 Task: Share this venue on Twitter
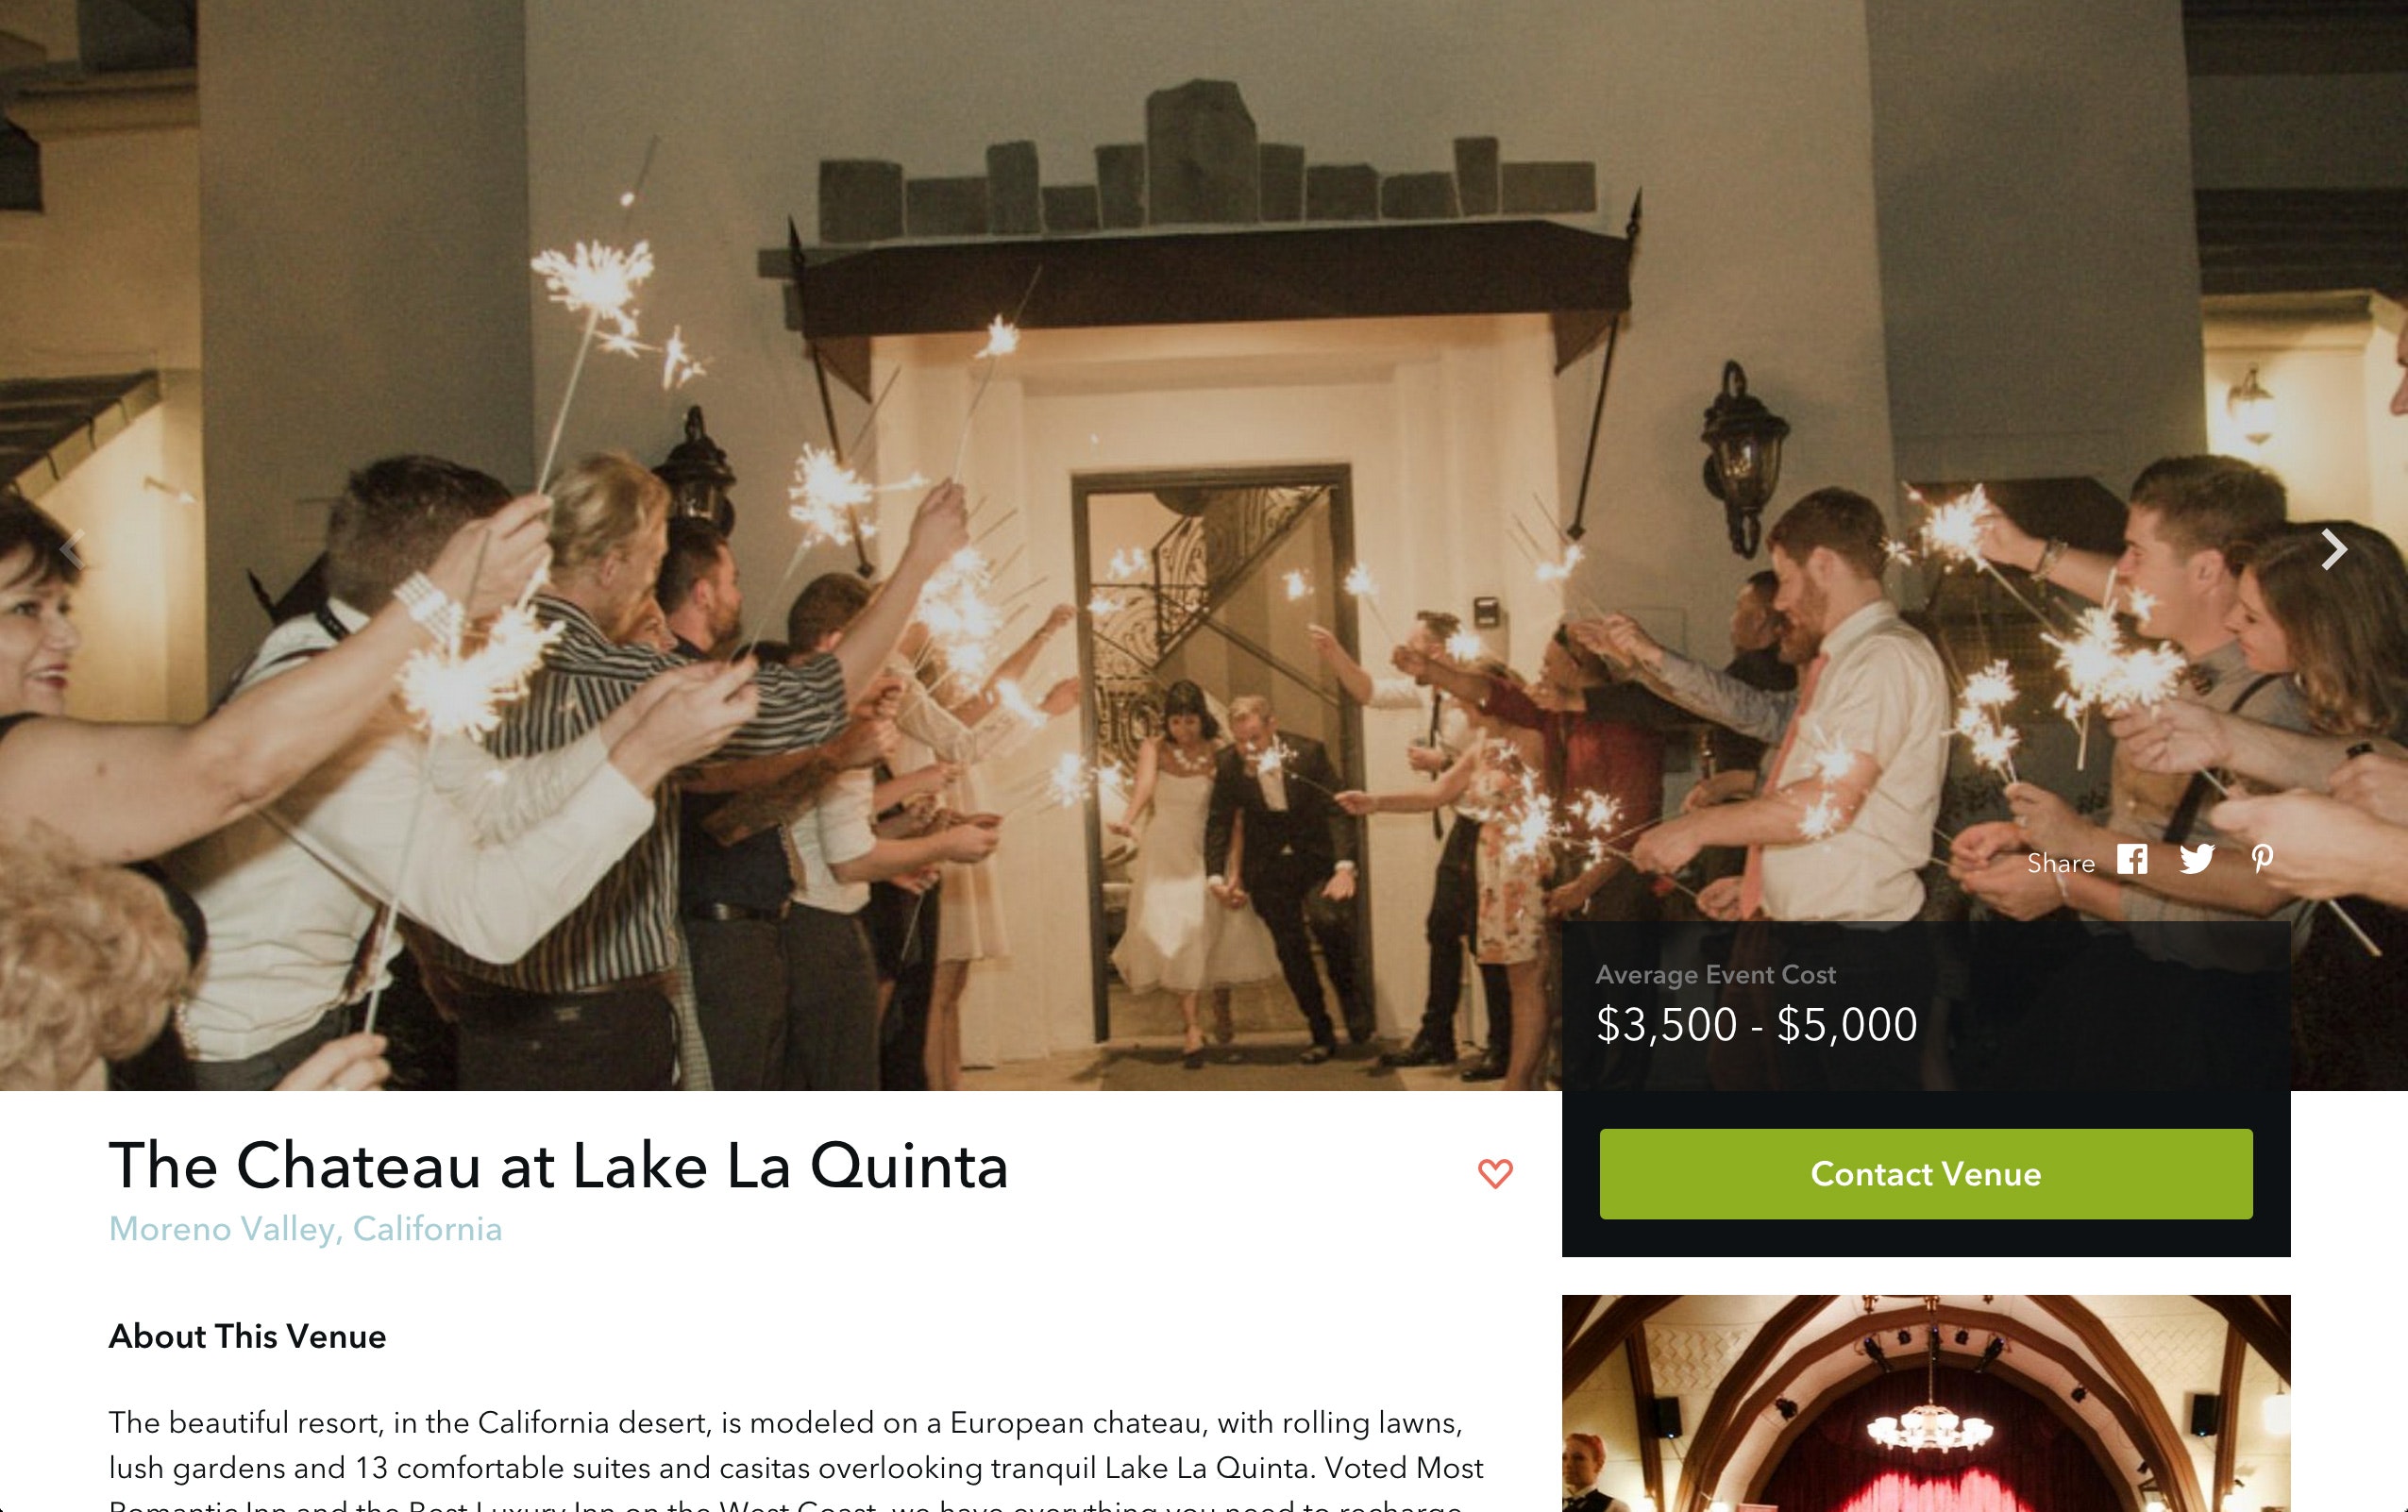tap(2197, 860)
